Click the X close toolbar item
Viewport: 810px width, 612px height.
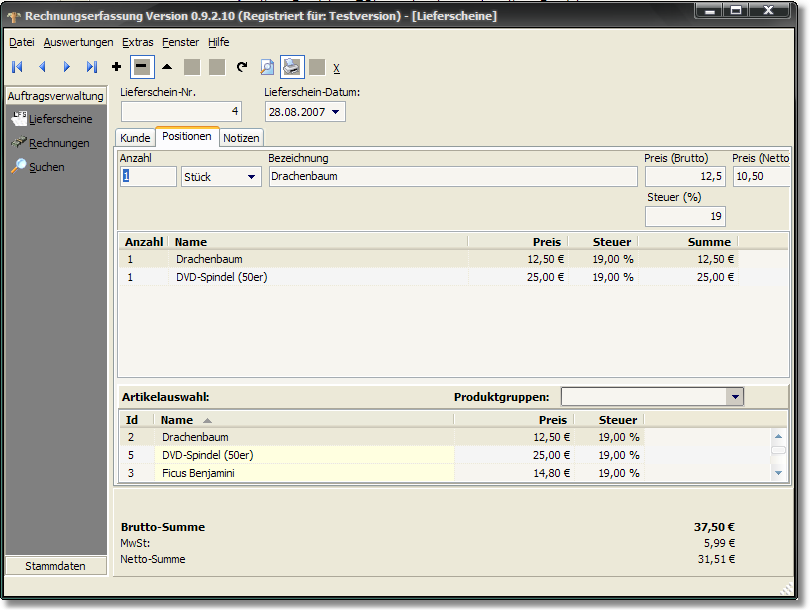pos(336,68)
